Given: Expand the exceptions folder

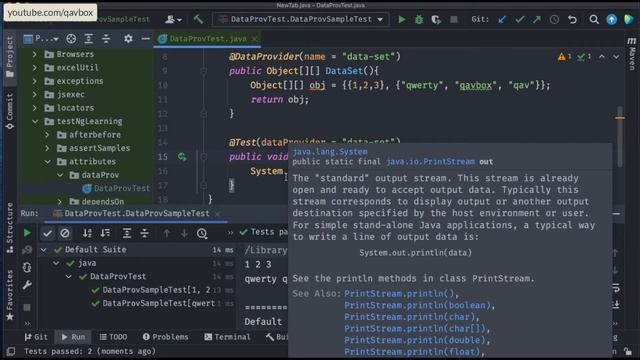Looking at the screenshot, I should pos(35,81).
